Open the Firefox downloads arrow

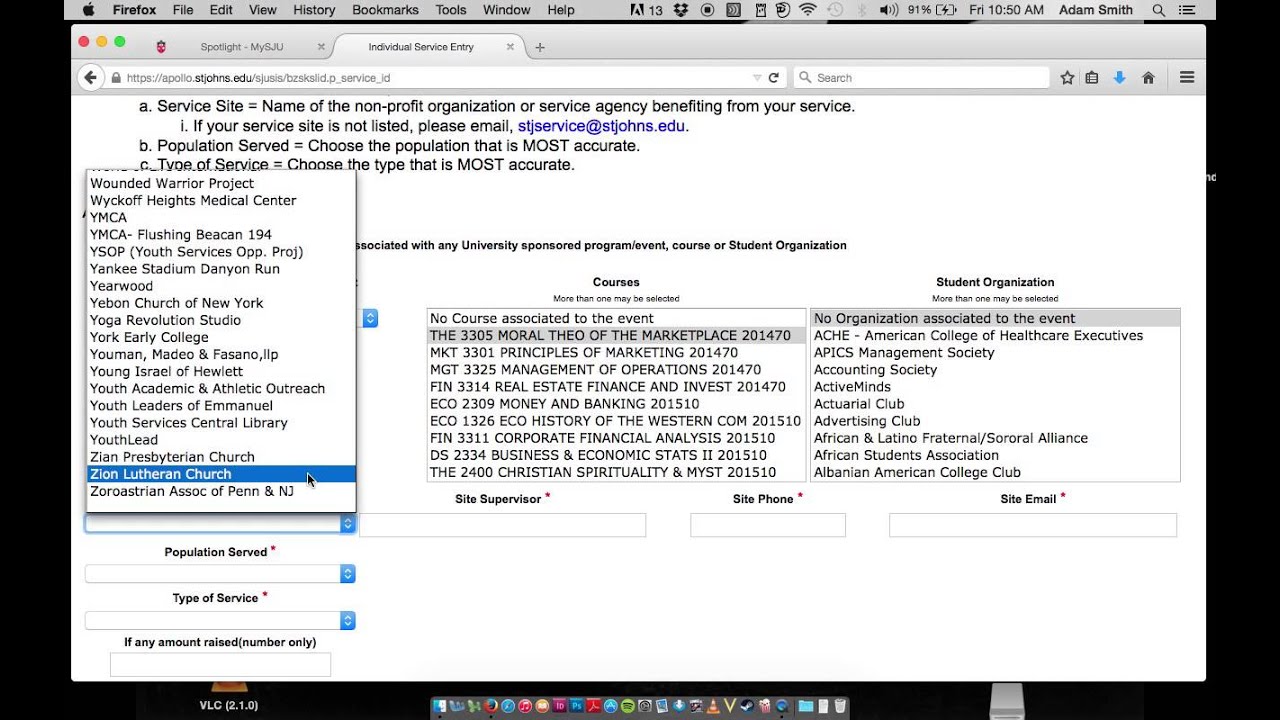(1120, 77)
